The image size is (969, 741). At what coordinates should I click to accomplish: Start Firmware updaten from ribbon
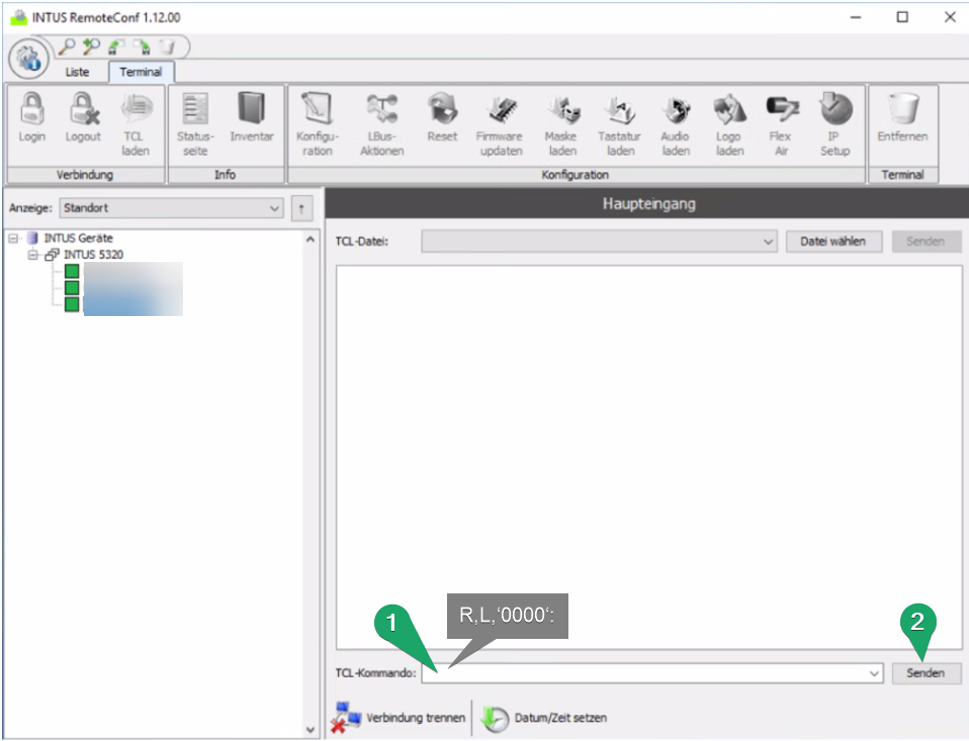499,110
